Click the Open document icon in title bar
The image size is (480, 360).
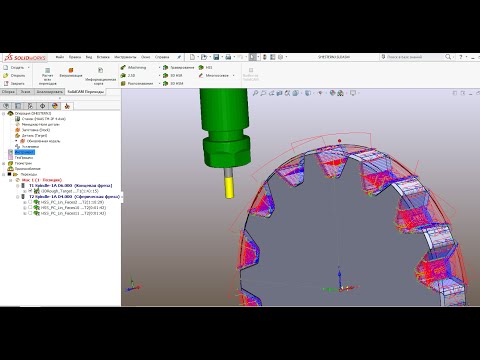point(204,57)
